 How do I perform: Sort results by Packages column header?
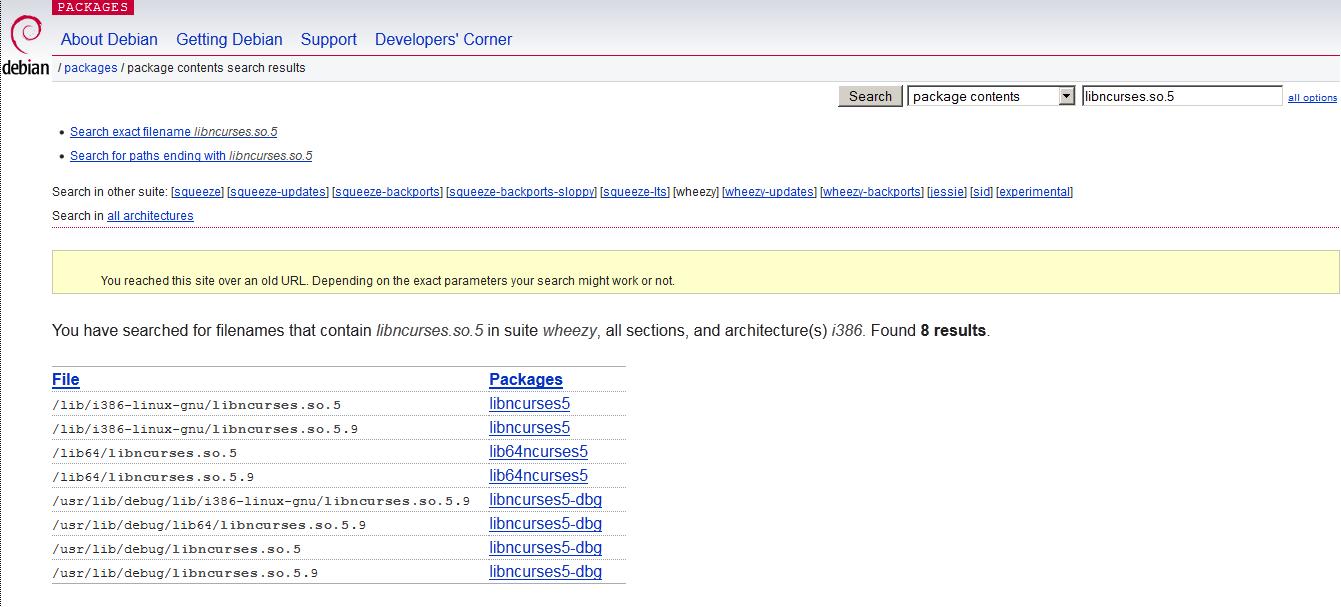coord(526,380)
